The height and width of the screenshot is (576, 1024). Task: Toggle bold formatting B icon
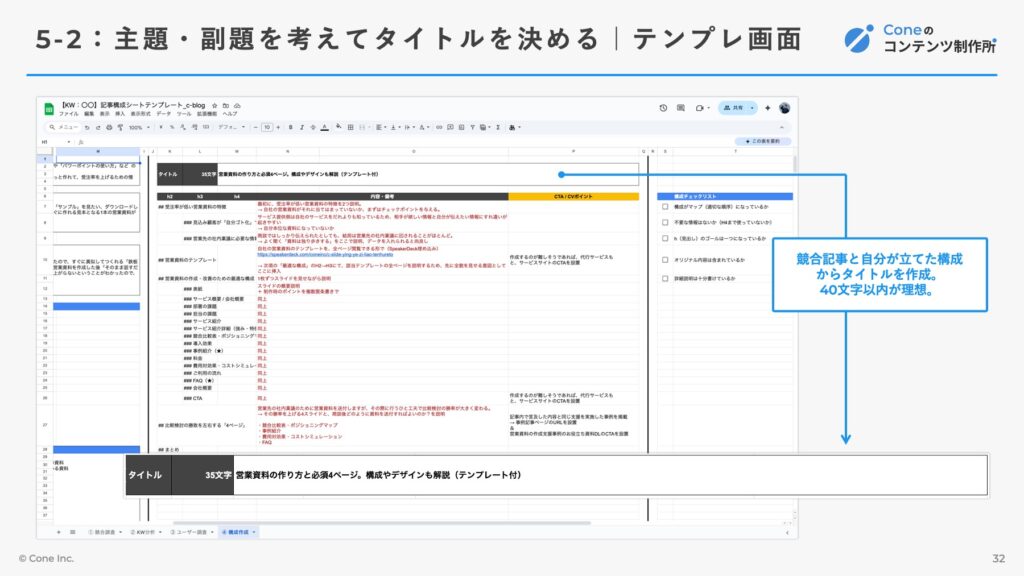click(x=291, y=127)
